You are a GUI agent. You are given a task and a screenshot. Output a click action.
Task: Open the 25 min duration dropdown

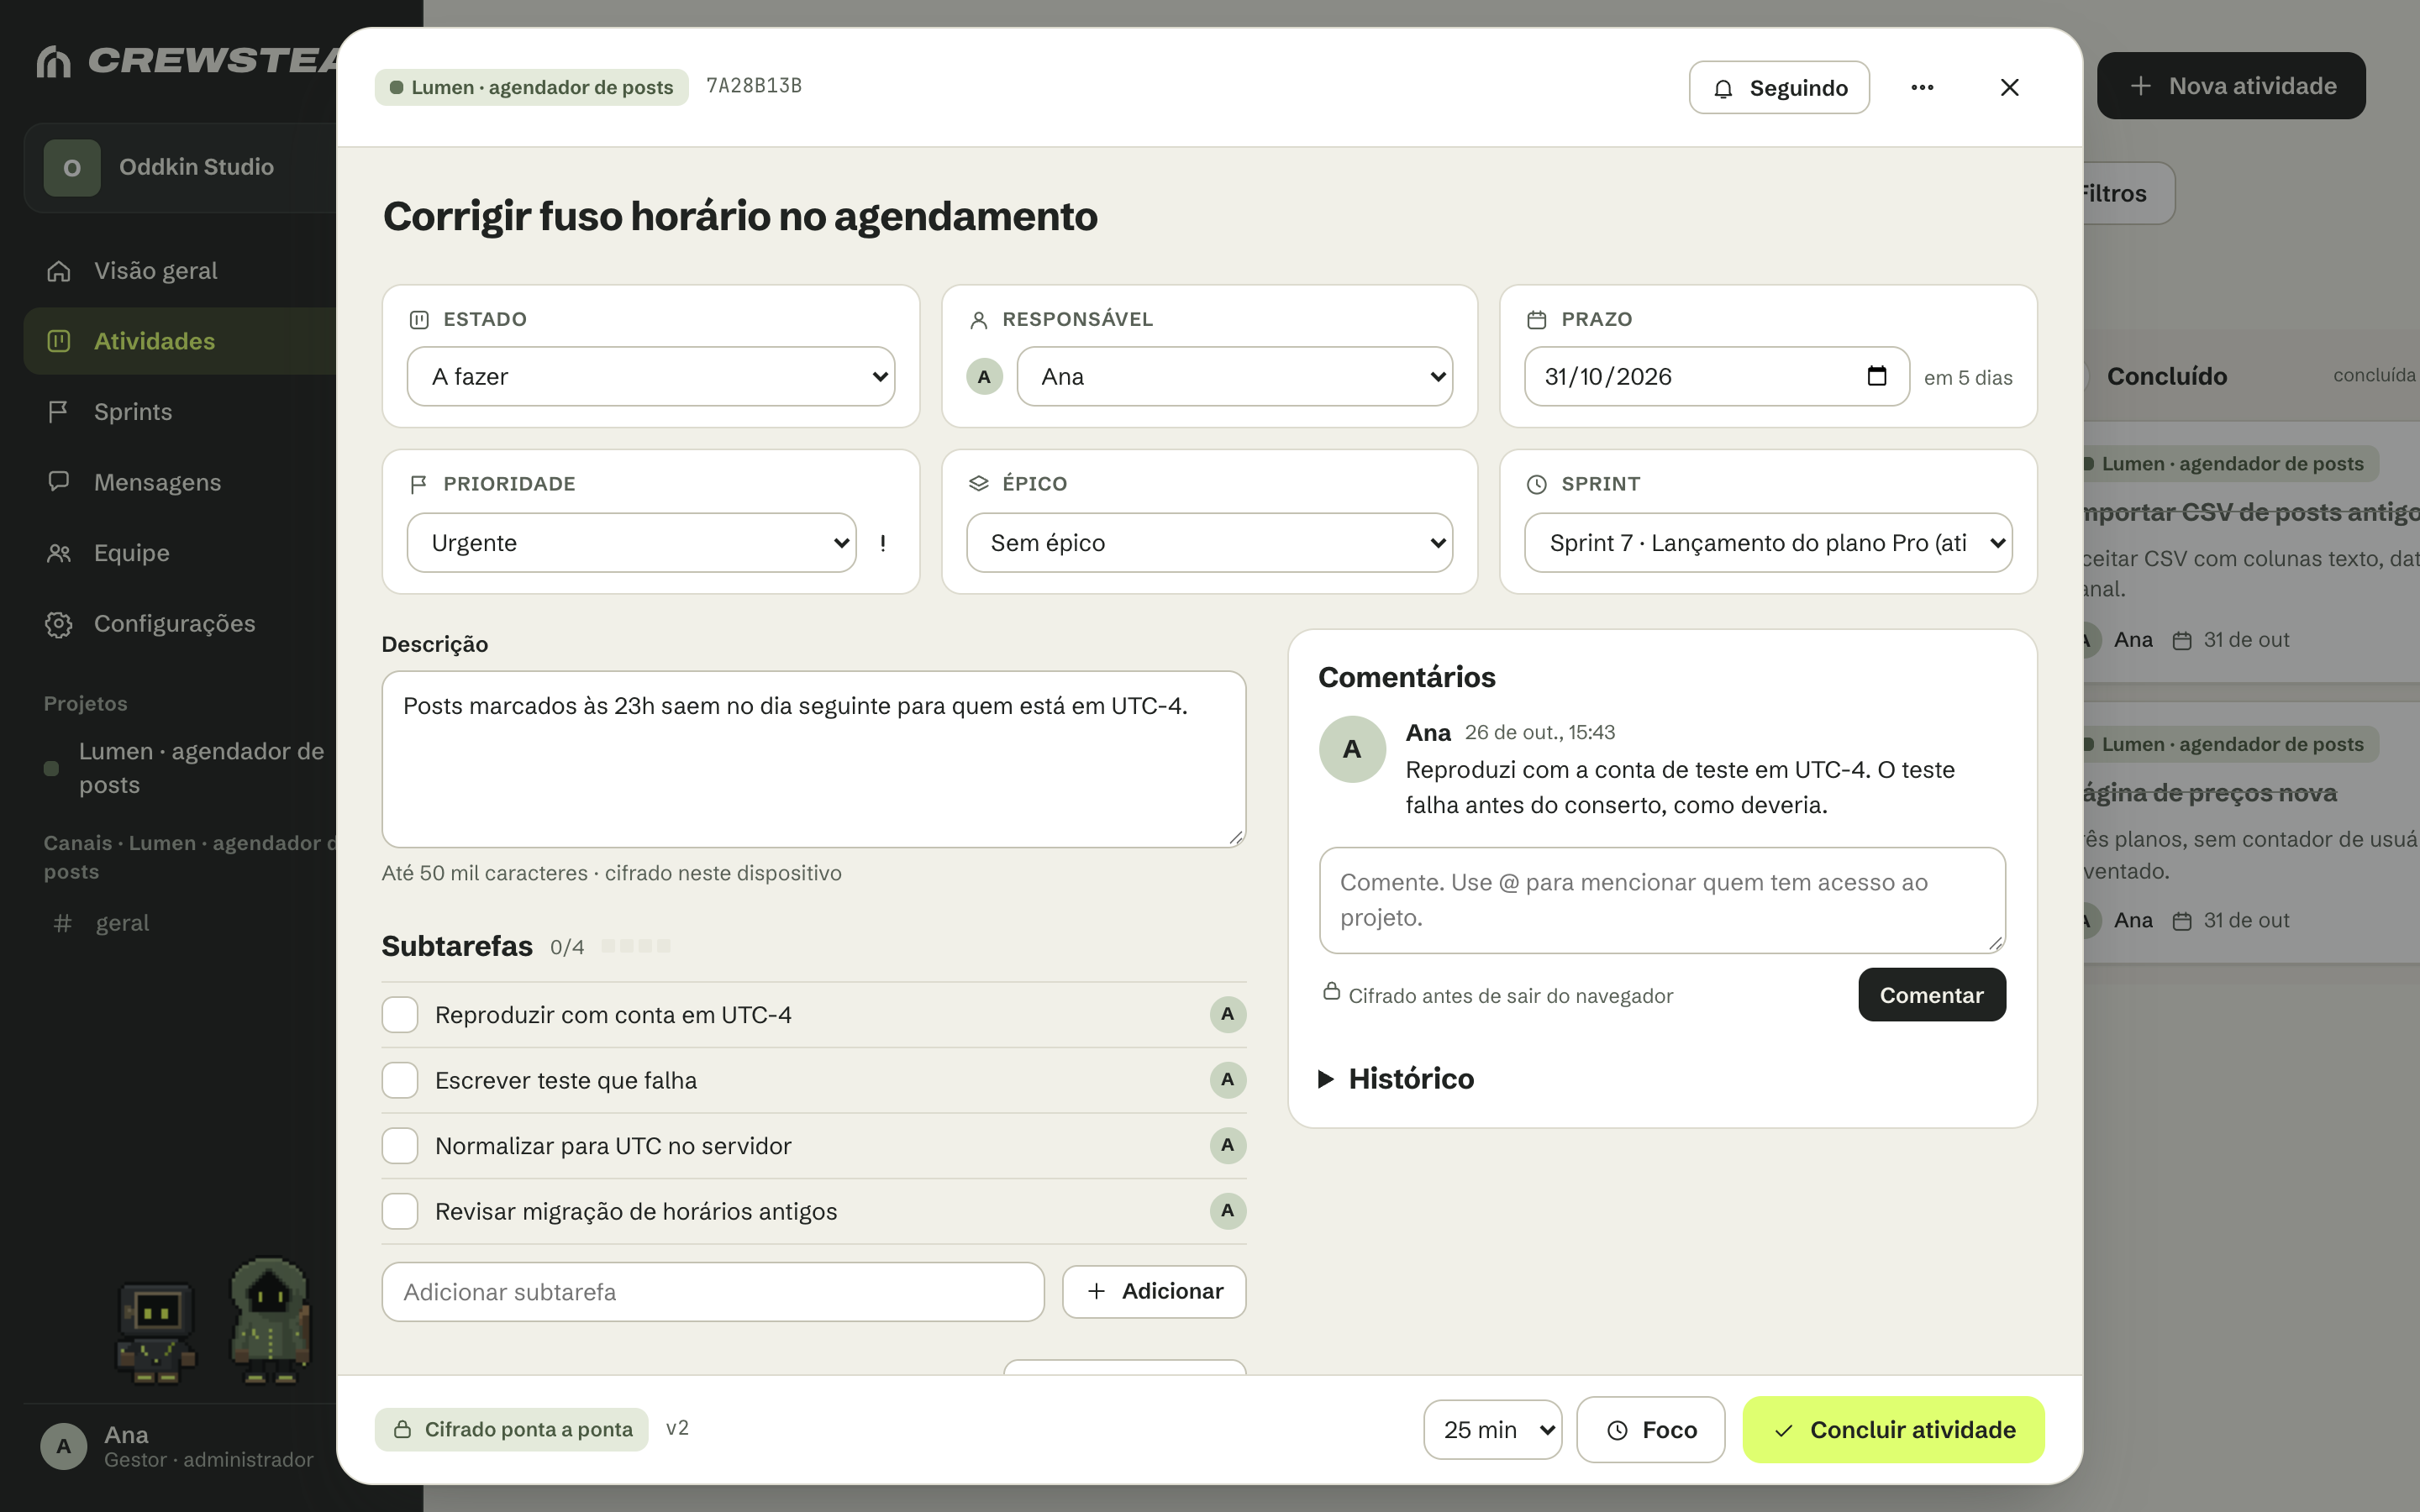point(1492,1429)
